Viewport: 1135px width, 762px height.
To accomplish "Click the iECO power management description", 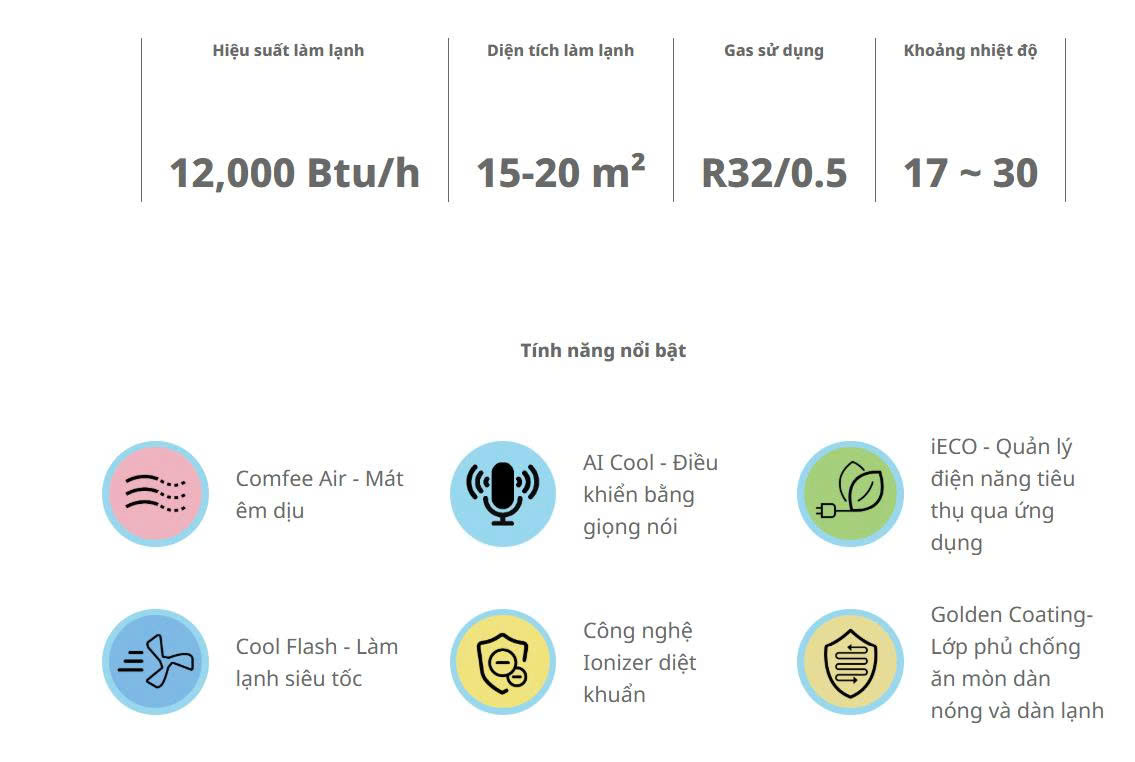I will coord(1002,494).
